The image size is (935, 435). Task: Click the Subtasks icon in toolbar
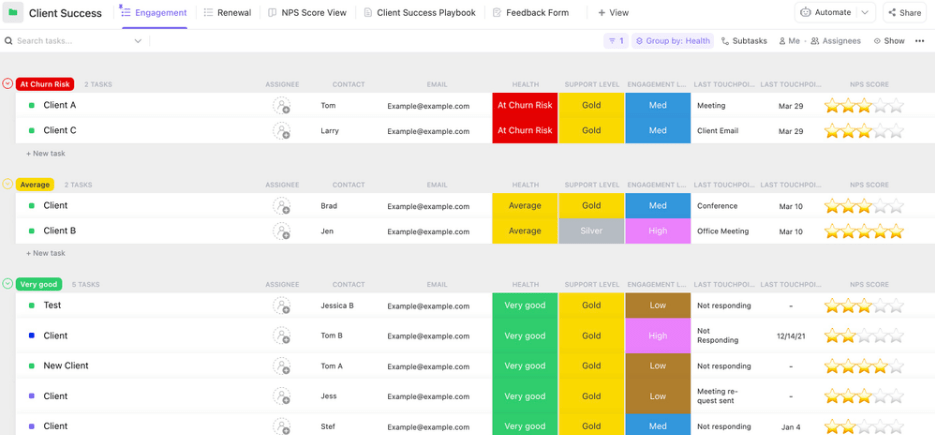click(x=725, y=41)
